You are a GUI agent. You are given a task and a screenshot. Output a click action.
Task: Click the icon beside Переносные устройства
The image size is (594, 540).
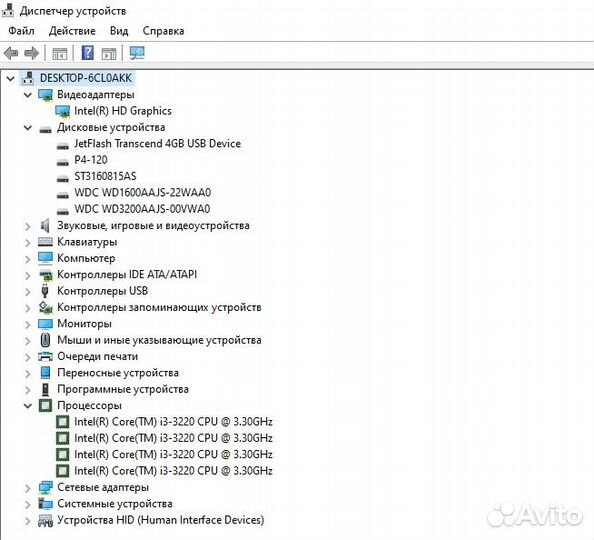[x=45, y=373]
